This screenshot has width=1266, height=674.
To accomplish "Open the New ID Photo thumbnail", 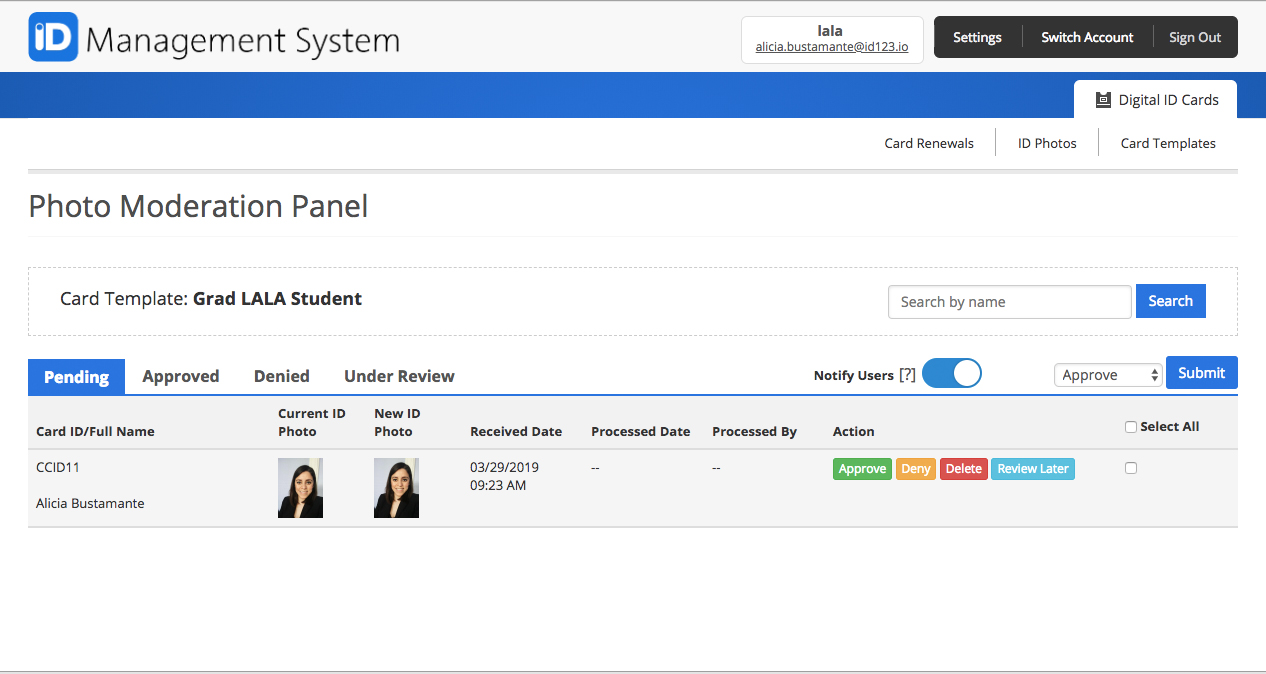I will tap(396, 488).
